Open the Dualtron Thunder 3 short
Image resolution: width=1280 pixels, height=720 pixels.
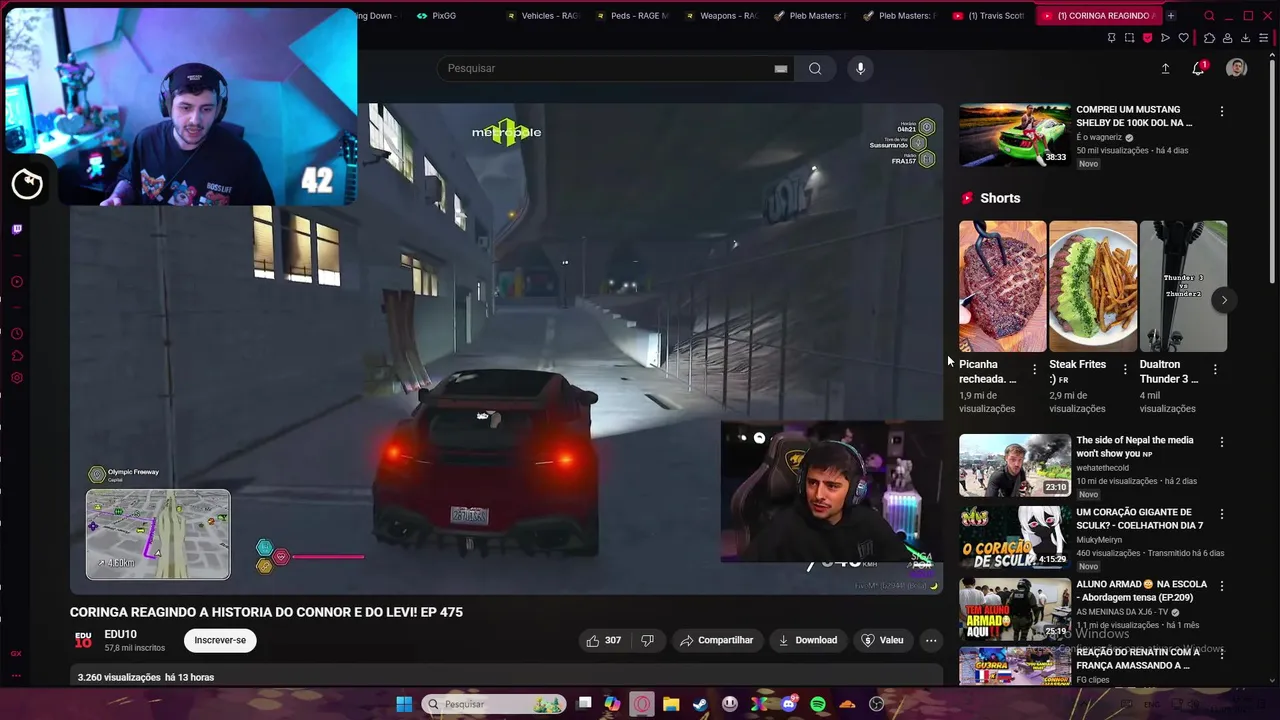point(1183,286)
